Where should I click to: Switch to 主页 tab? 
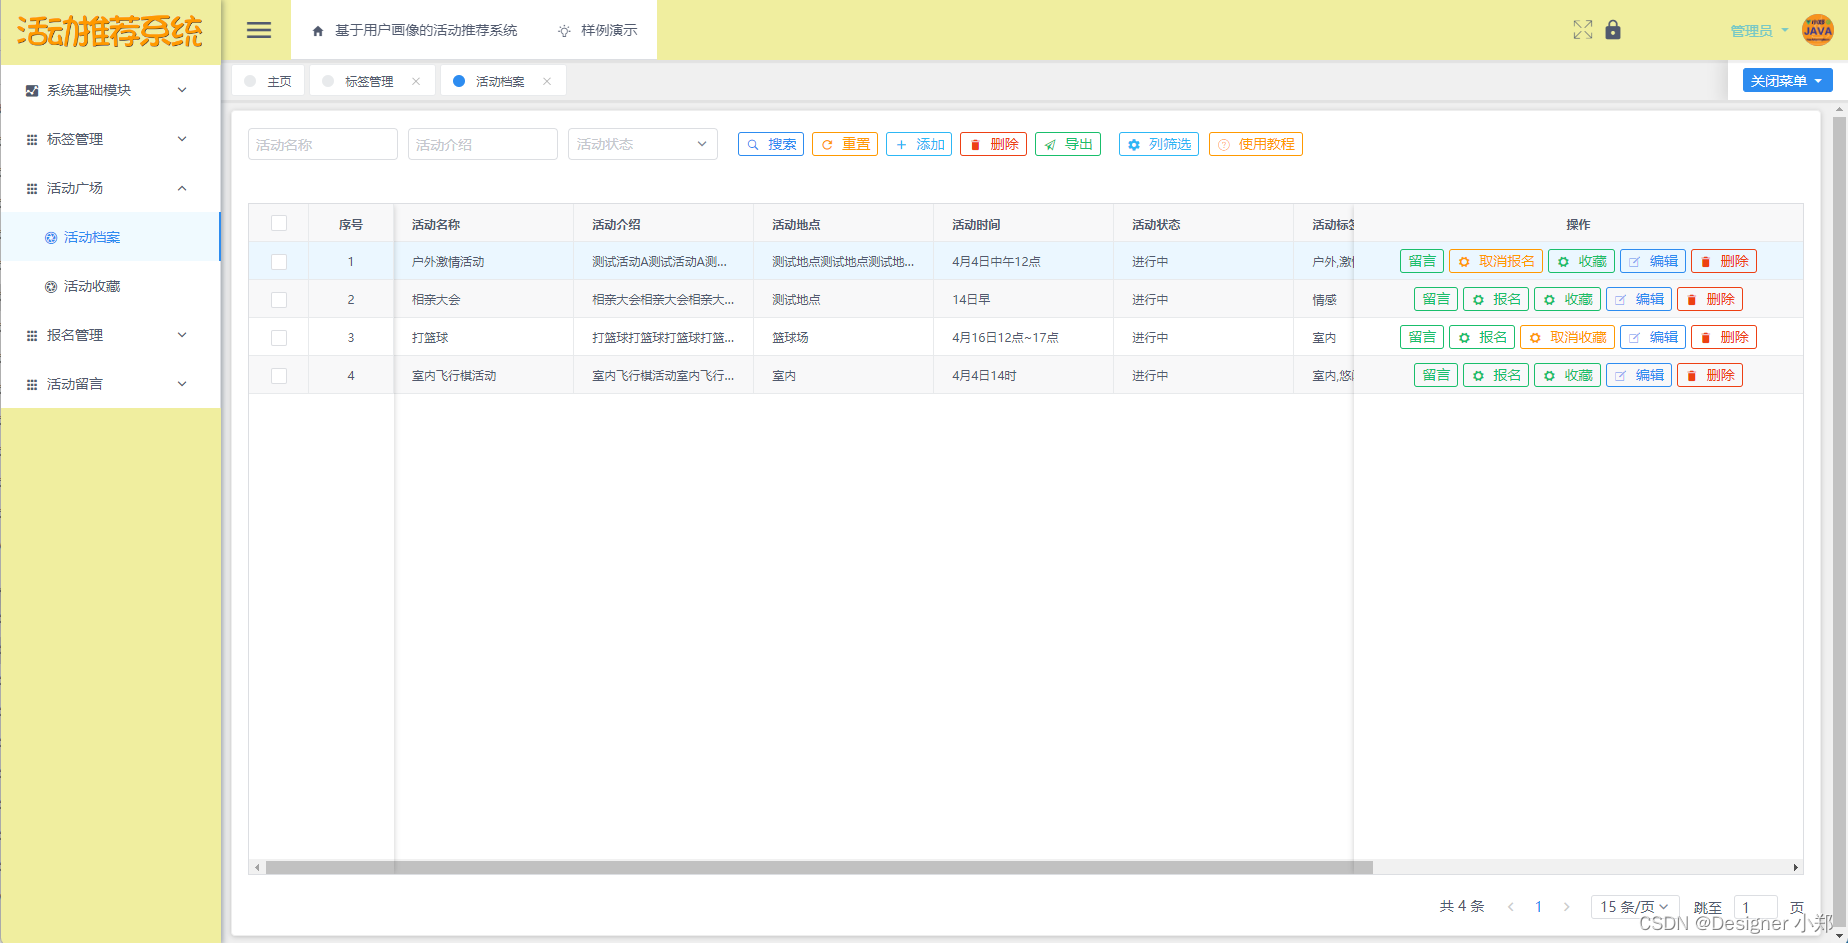tap(268, 81)
